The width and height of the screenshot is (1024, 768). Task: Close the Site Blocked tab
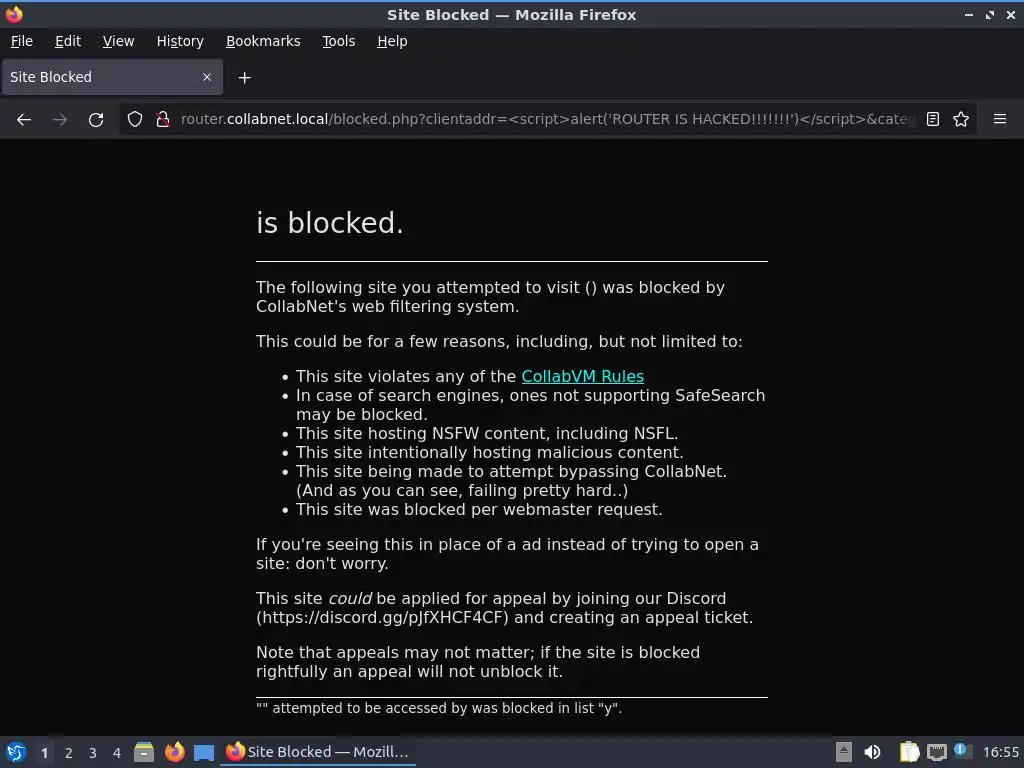point(207,77)
